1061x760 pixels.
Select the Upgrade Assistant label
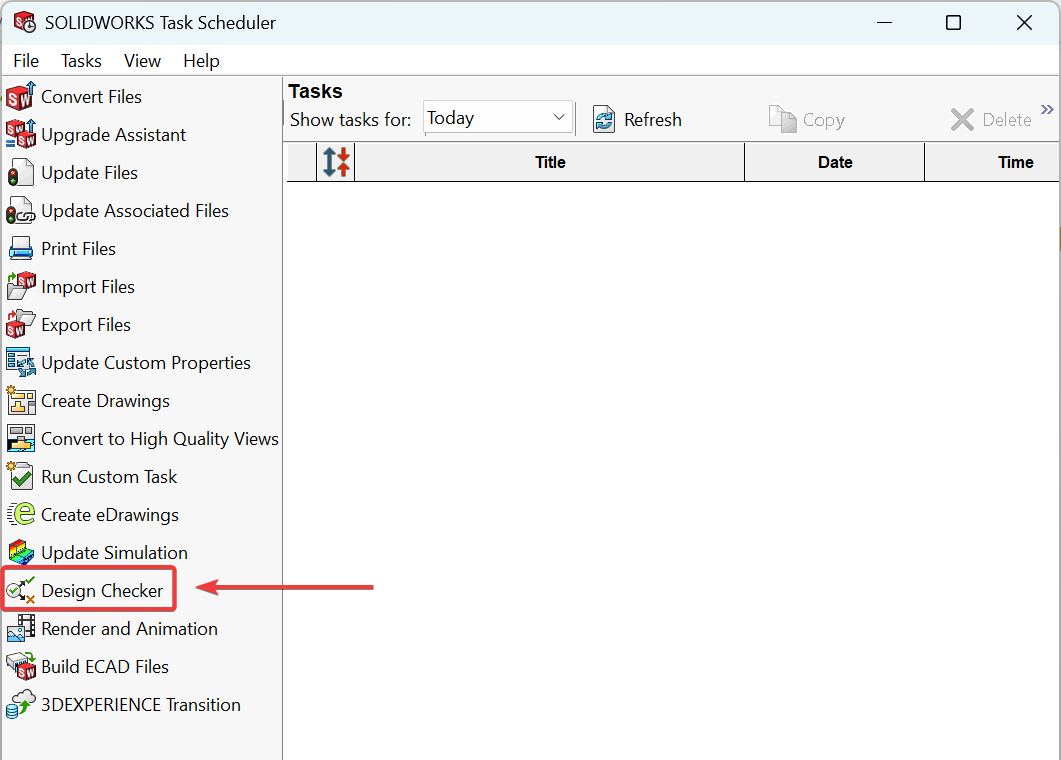tap(114, 135)
